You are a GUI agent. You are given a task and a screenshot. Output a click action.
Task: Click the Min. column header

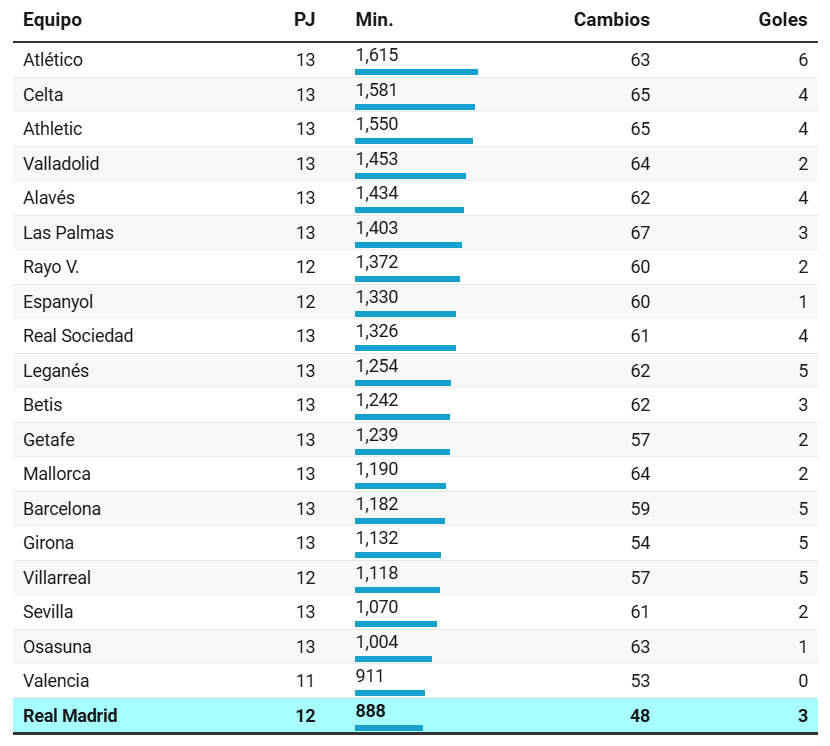click(x=374, y=20)
